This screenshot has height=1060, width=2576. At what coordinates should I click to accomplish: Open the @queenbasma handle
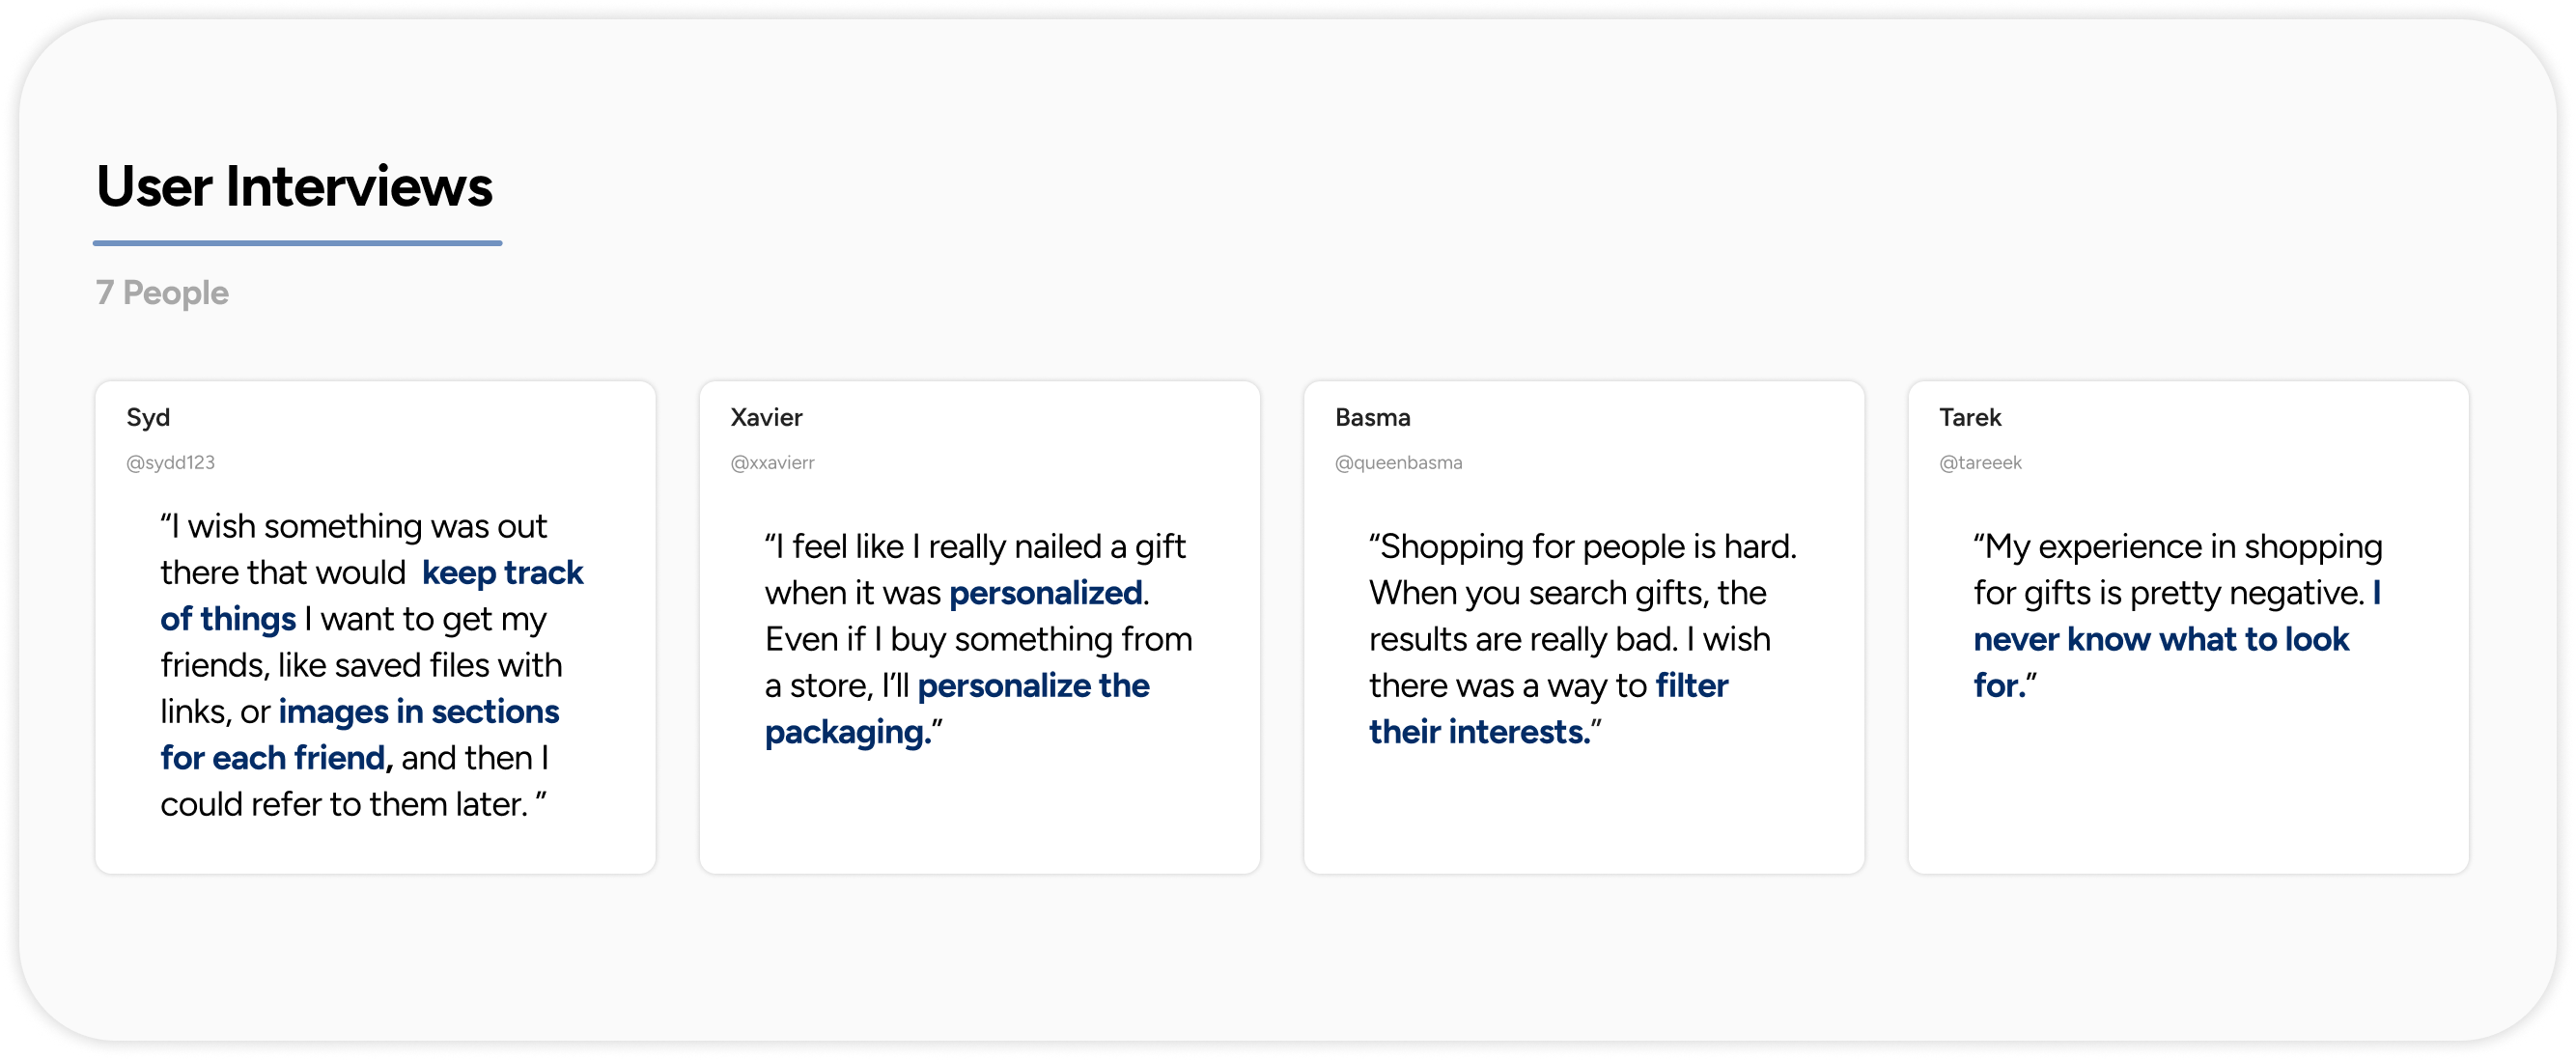(x=1398, y=463)
